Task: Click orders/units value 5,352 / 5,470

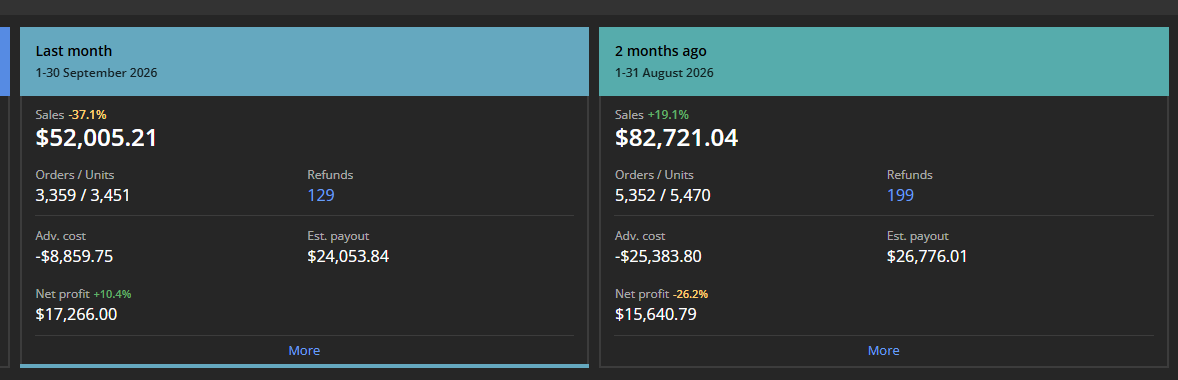Action: tap(663, 196)
